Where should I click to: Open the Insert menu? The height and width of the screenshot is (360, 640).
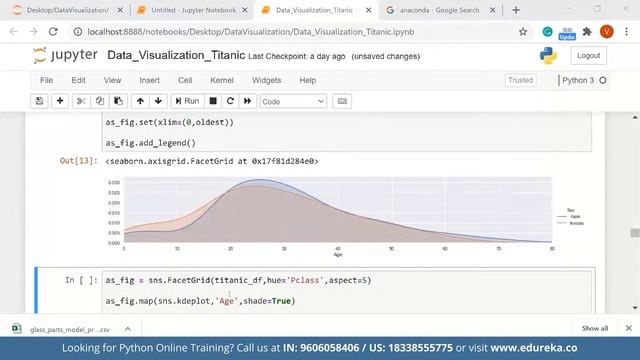coord(149,80)
